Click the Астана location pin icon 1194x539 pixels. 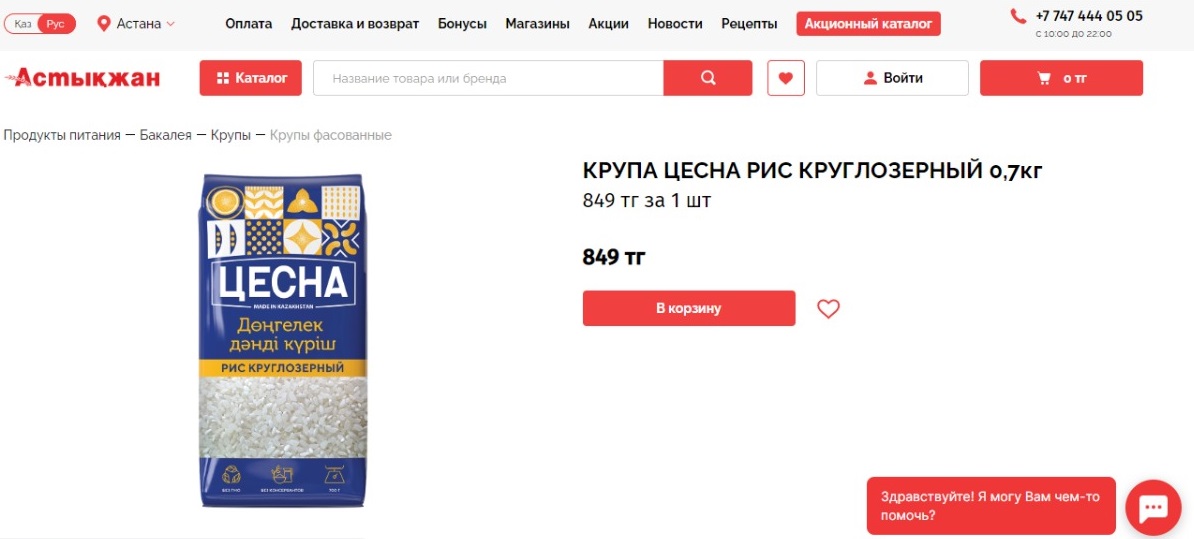pyautogui.click(x=104, y=24)
